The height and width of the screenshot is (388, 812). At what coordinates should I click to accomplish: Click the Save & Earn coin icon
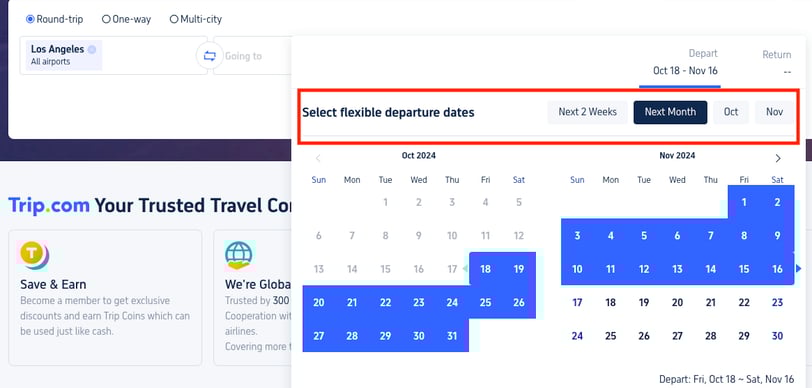34,256
